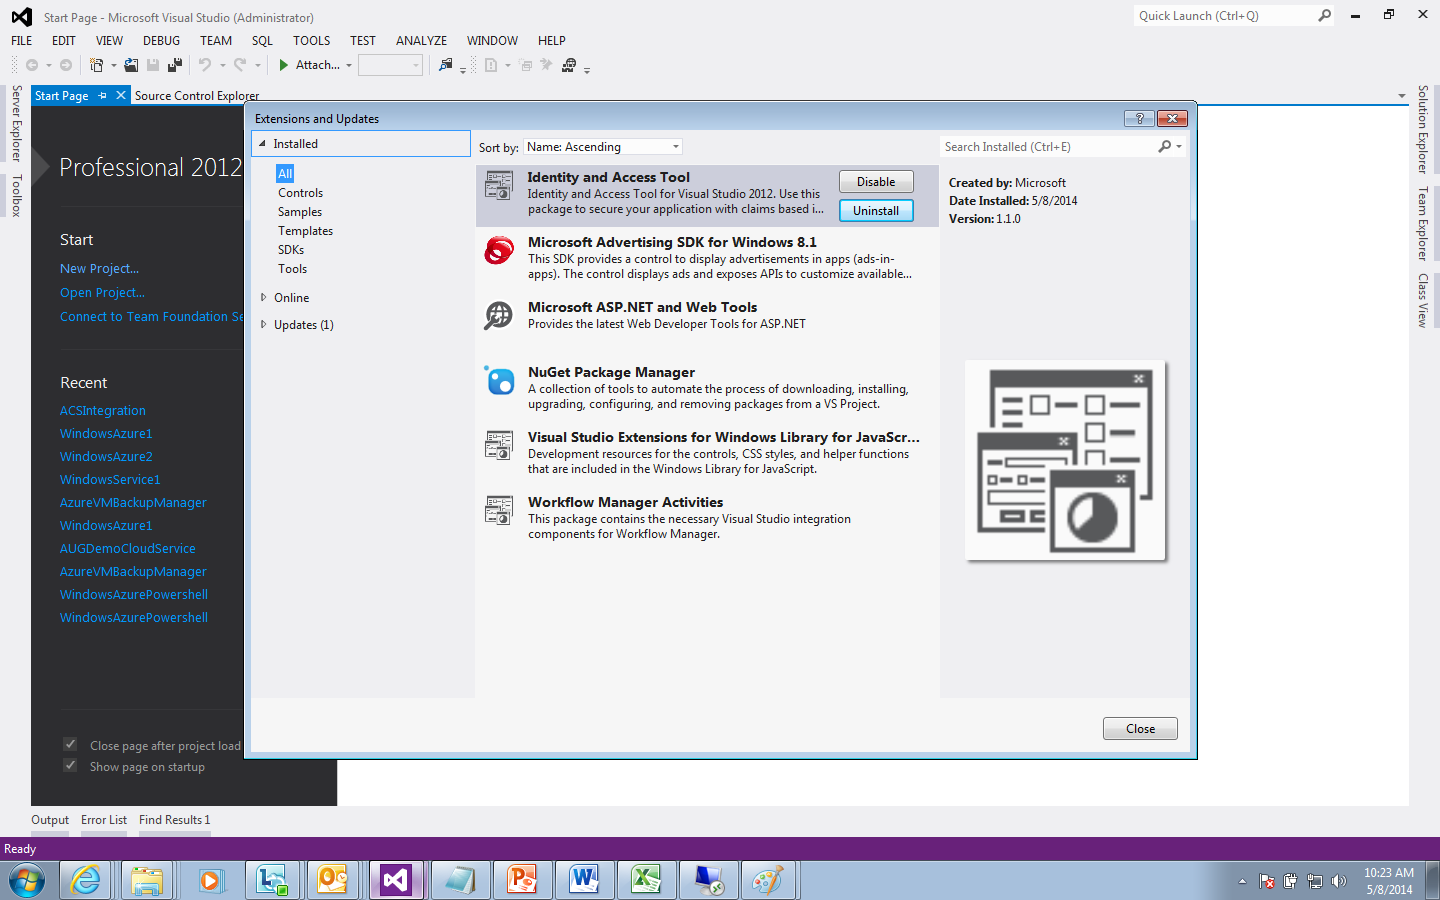Open the toolbar combo box beside Attach
This screenshot has width=1440, height=900.
tap(391, 65)
